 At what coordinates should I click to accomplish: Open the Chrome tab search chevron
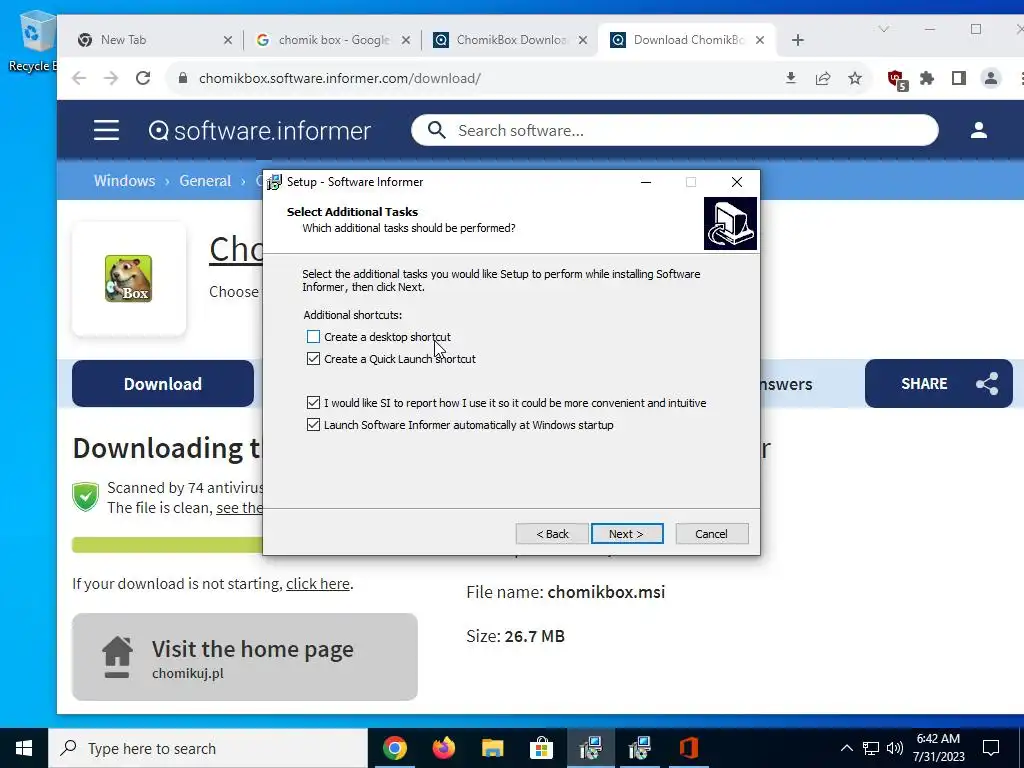click(884, 29)
